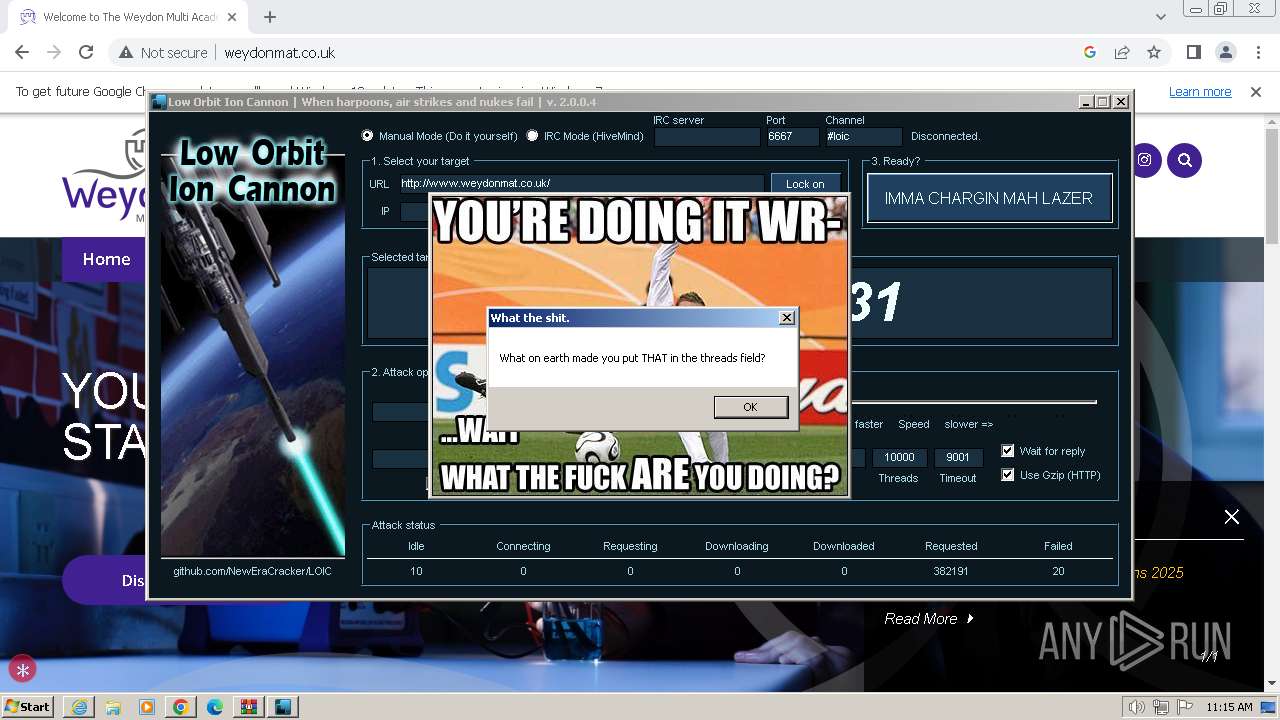Switch to Chrome in taskbar

pyautogui.click(x=181, y=707)
